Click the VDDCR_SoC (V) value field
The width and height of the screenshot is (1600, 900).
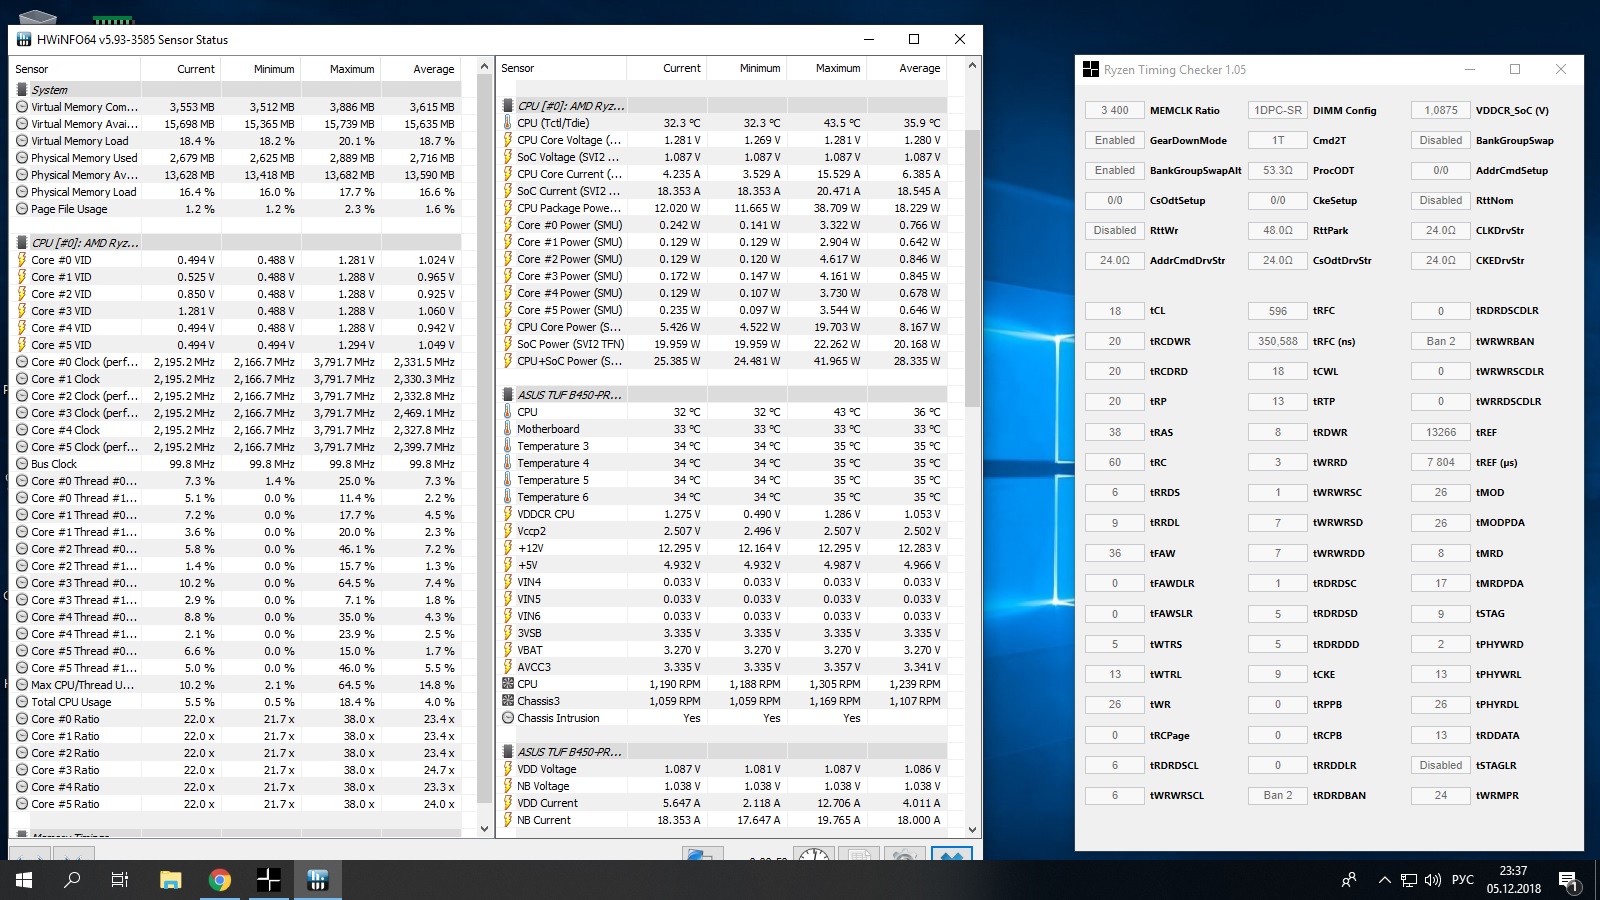[1441, 110]
